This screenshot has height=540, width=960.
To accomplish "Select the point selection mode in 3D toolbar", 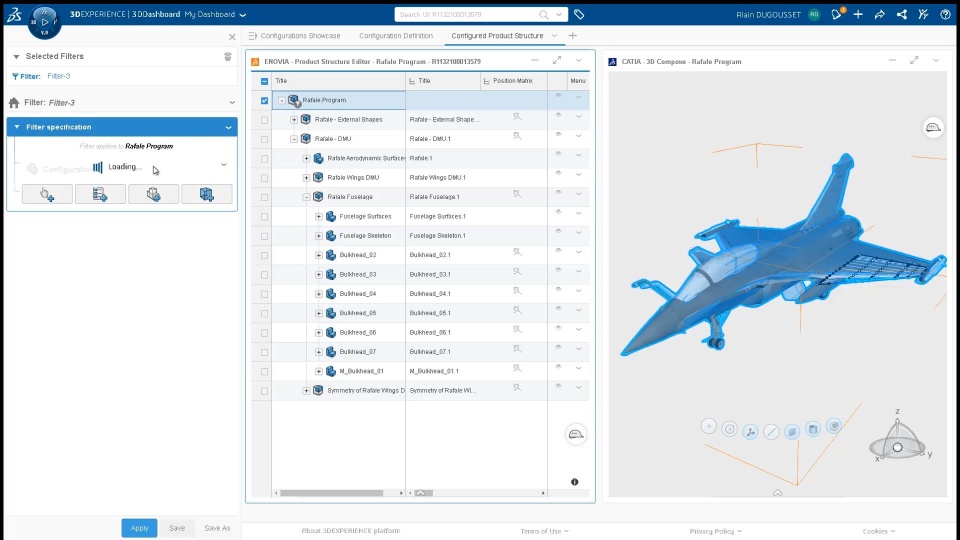I will tap(708, 426).
